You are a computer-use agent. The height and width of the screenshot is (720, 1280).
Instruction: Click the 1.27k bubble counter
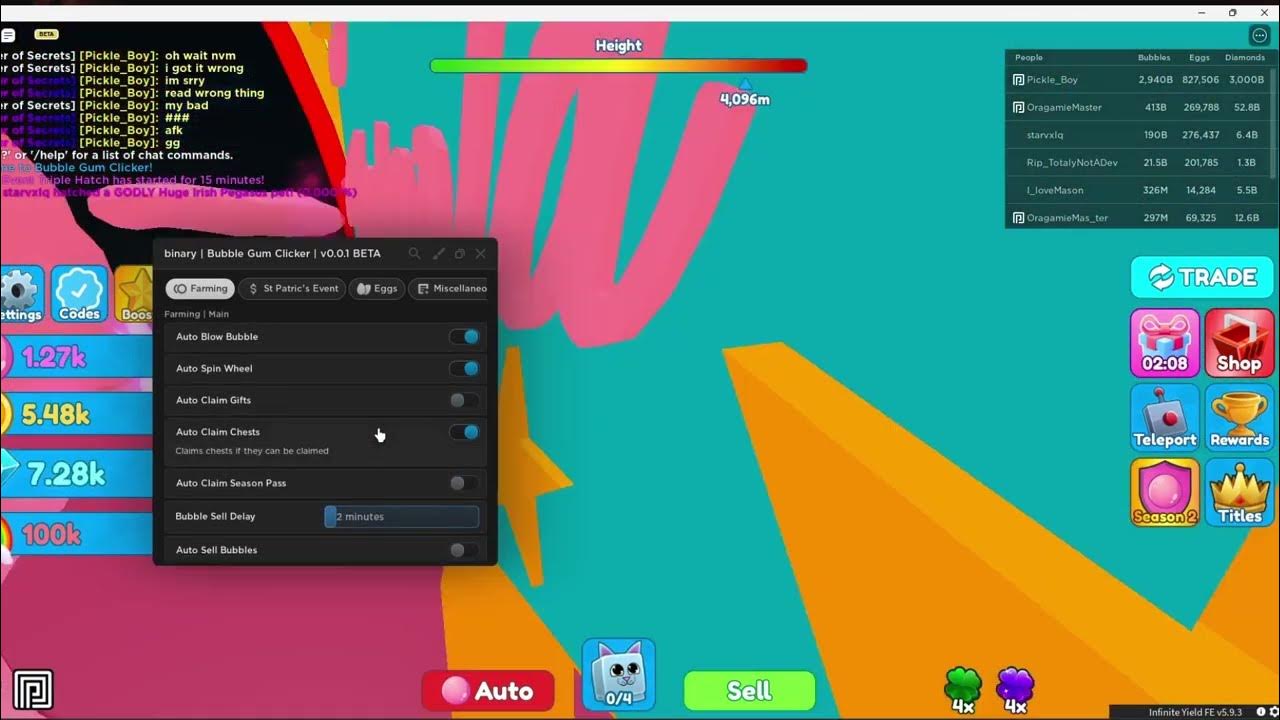(75, 357)
